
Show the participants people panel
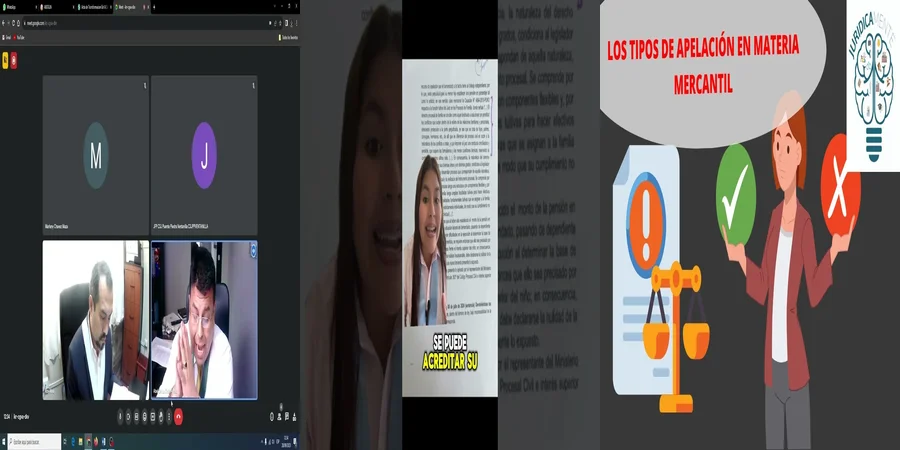tap(279, 417)
